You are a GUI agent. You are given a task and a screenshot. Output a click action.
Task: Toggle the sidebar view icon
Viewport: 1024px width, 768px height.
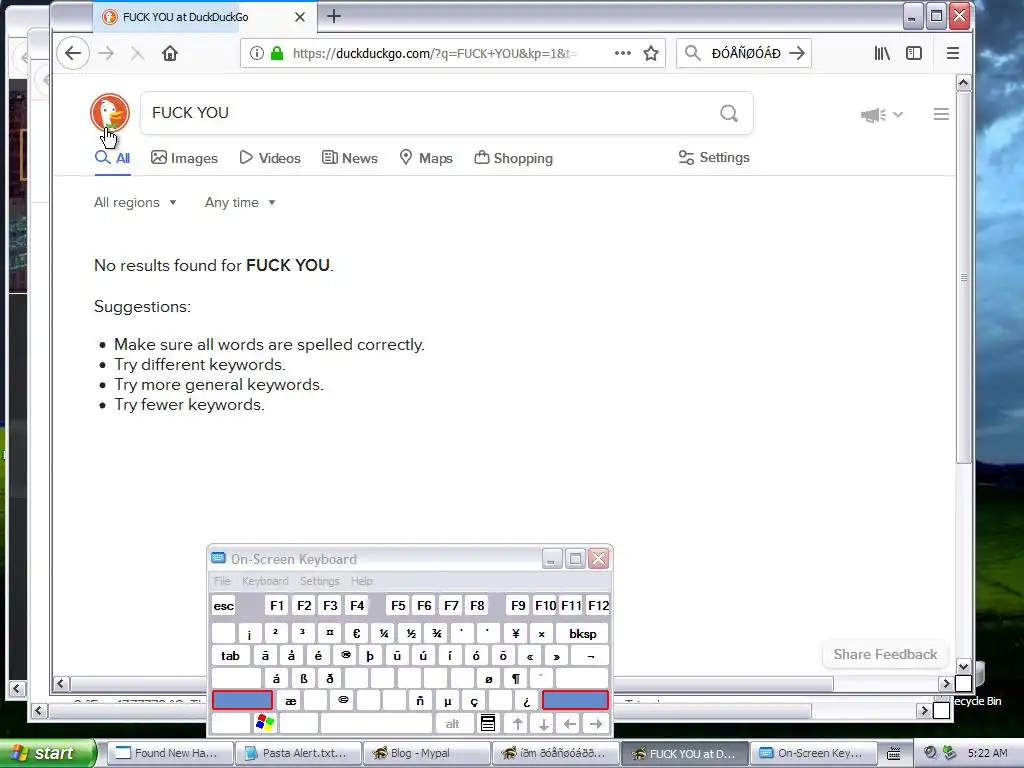point(914,54)
